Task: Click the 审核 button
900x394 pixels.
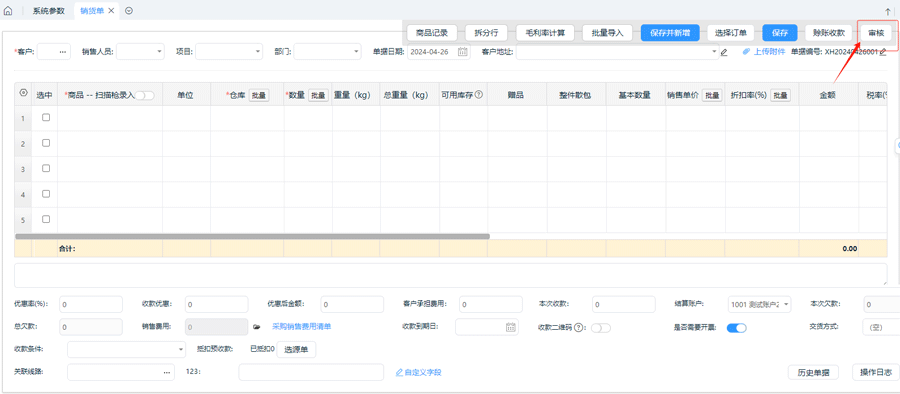Action: pyautogui.click(x=876, y=33)
